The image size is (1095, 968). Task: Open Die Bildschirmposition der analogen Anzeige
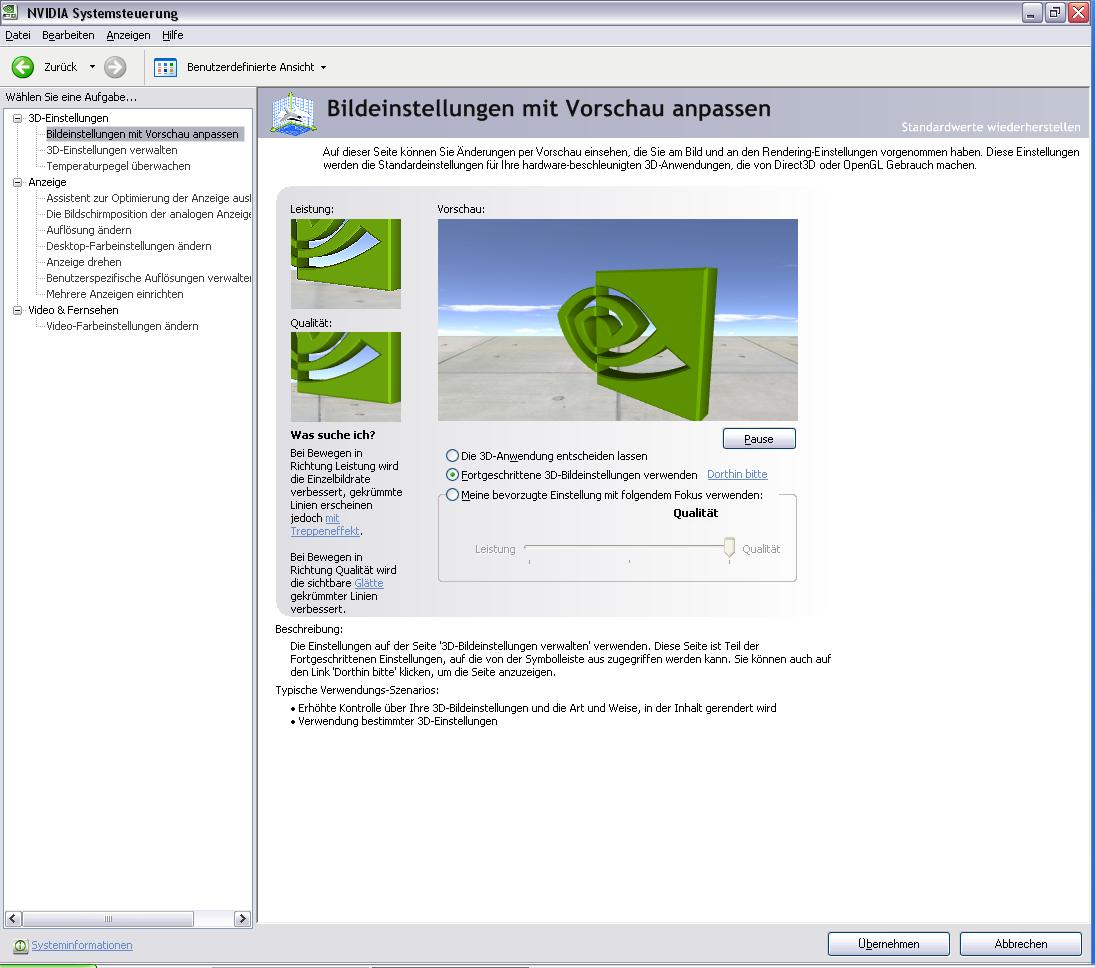click(148, 214)
